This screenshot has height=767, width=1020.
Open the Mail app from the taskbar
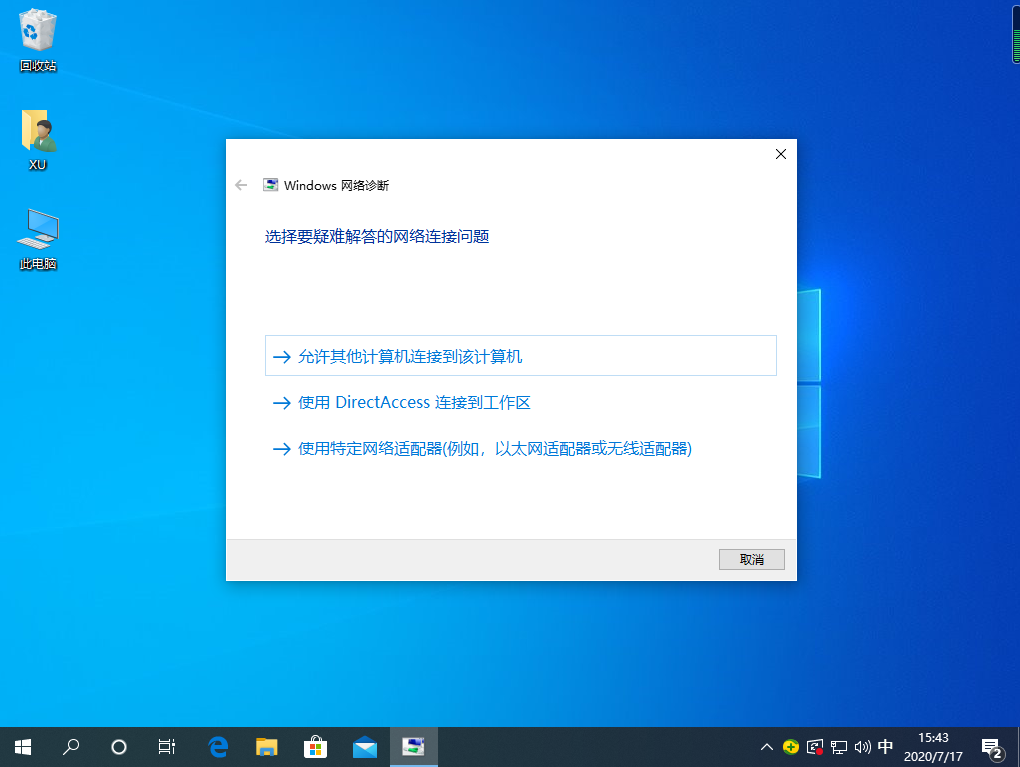364,746
